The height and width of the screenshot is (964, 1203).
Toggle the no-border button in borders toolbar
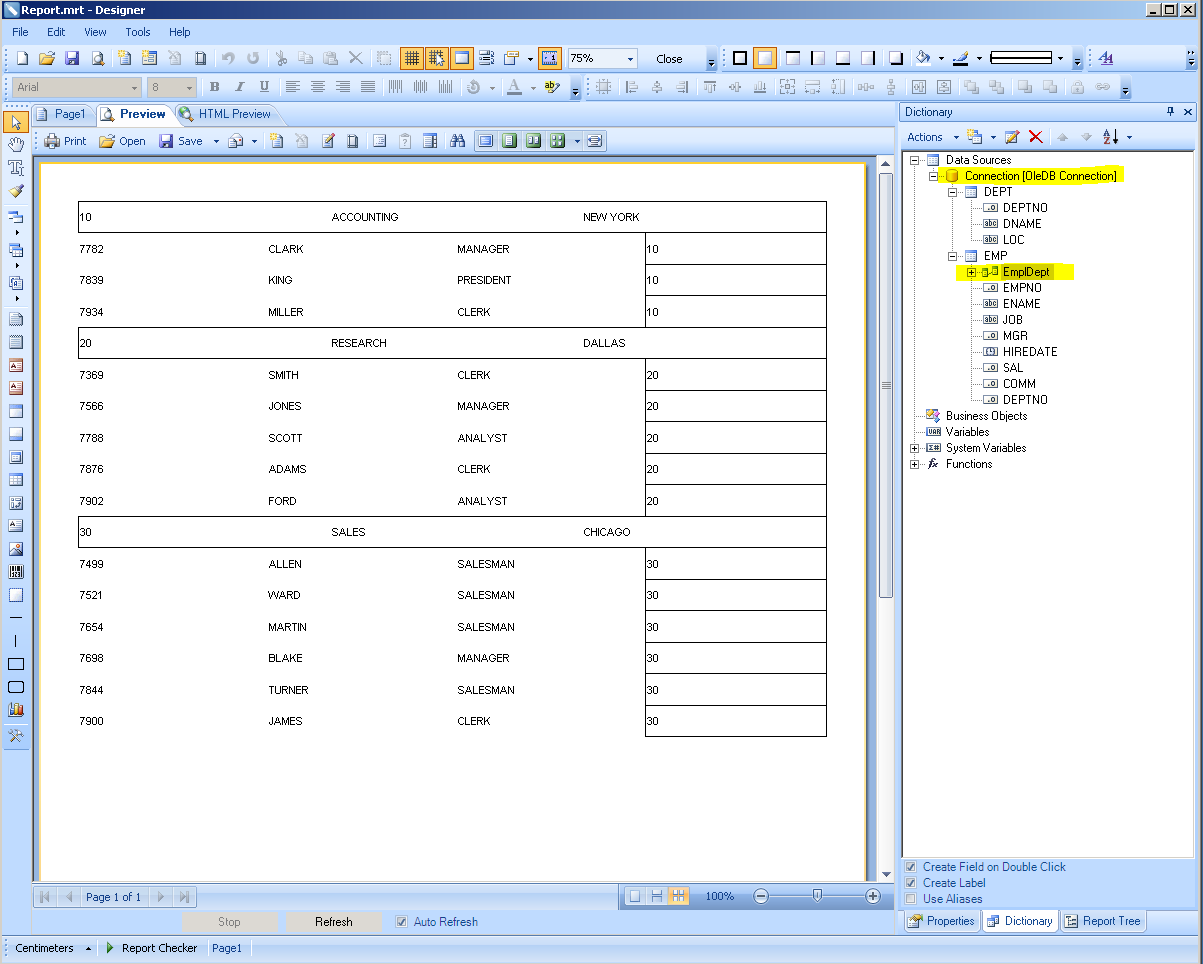(765, 59)
